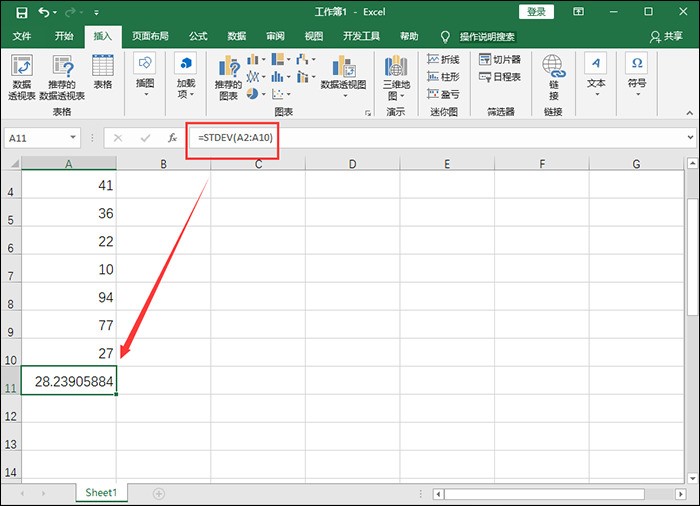
Task: Insert a 3D map (三维地图)
Action: 396,77
